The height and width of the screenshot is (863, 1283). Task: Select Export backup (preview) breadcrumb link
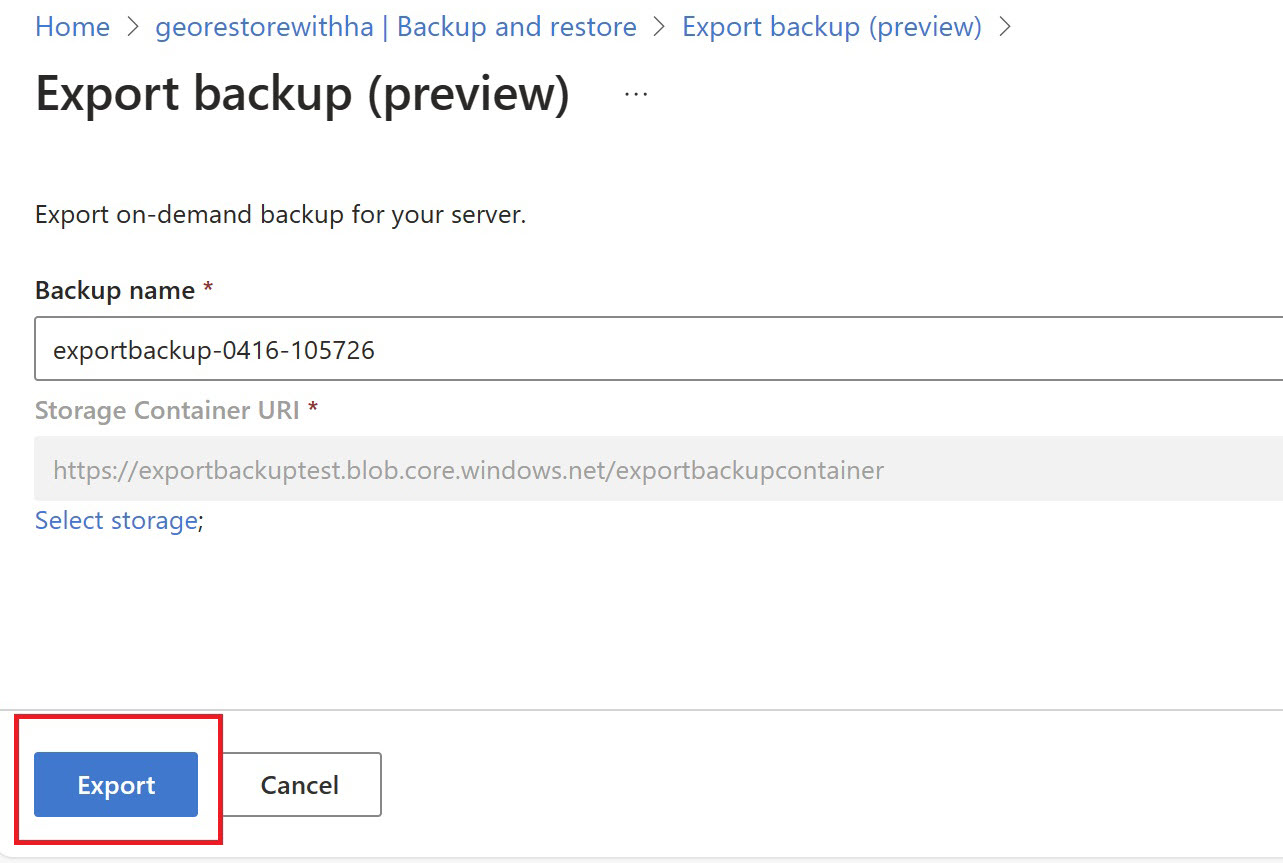tap(831, 27)
